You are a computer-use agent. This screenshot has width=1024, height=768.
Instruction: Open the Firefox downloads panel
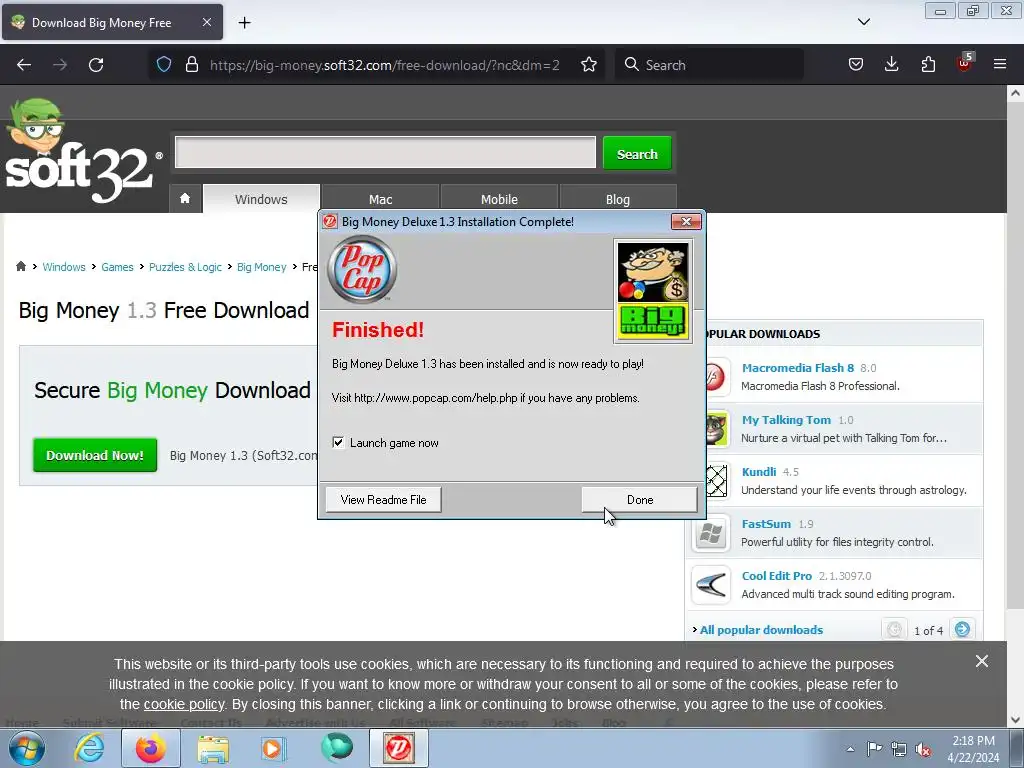point(891,65)
